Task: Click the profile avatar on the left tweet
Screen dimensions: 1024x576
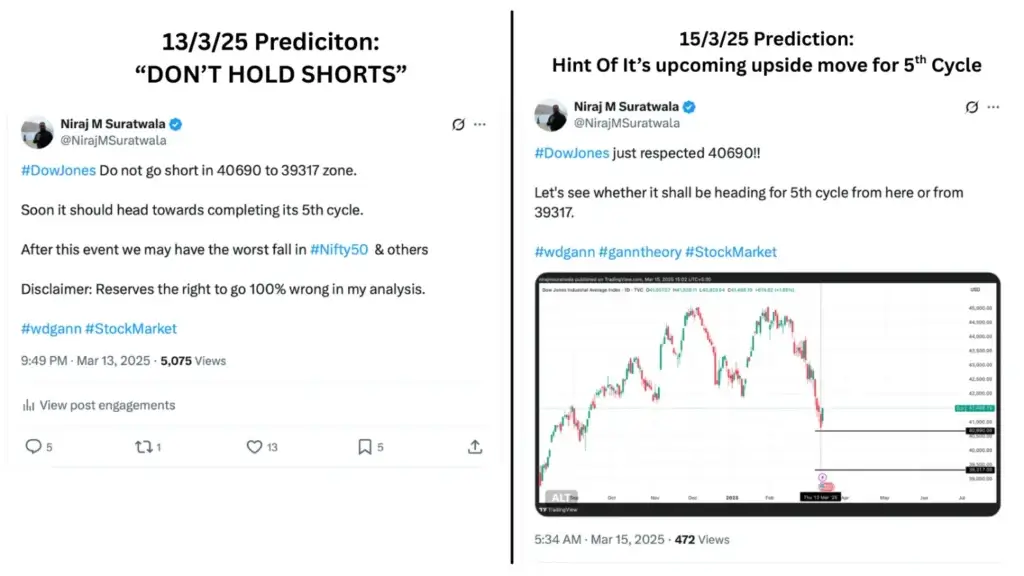Action: 37,133
